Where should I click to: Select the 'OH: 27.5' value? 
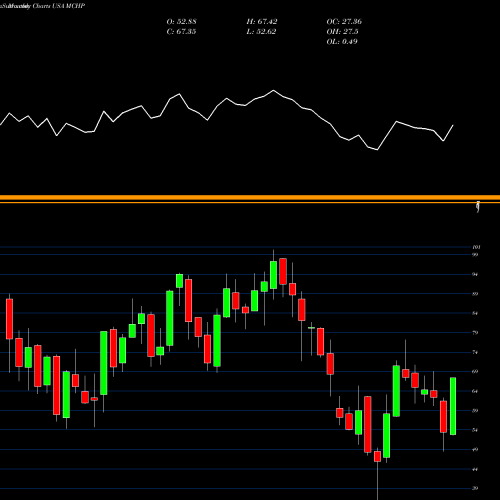(342, 31)
